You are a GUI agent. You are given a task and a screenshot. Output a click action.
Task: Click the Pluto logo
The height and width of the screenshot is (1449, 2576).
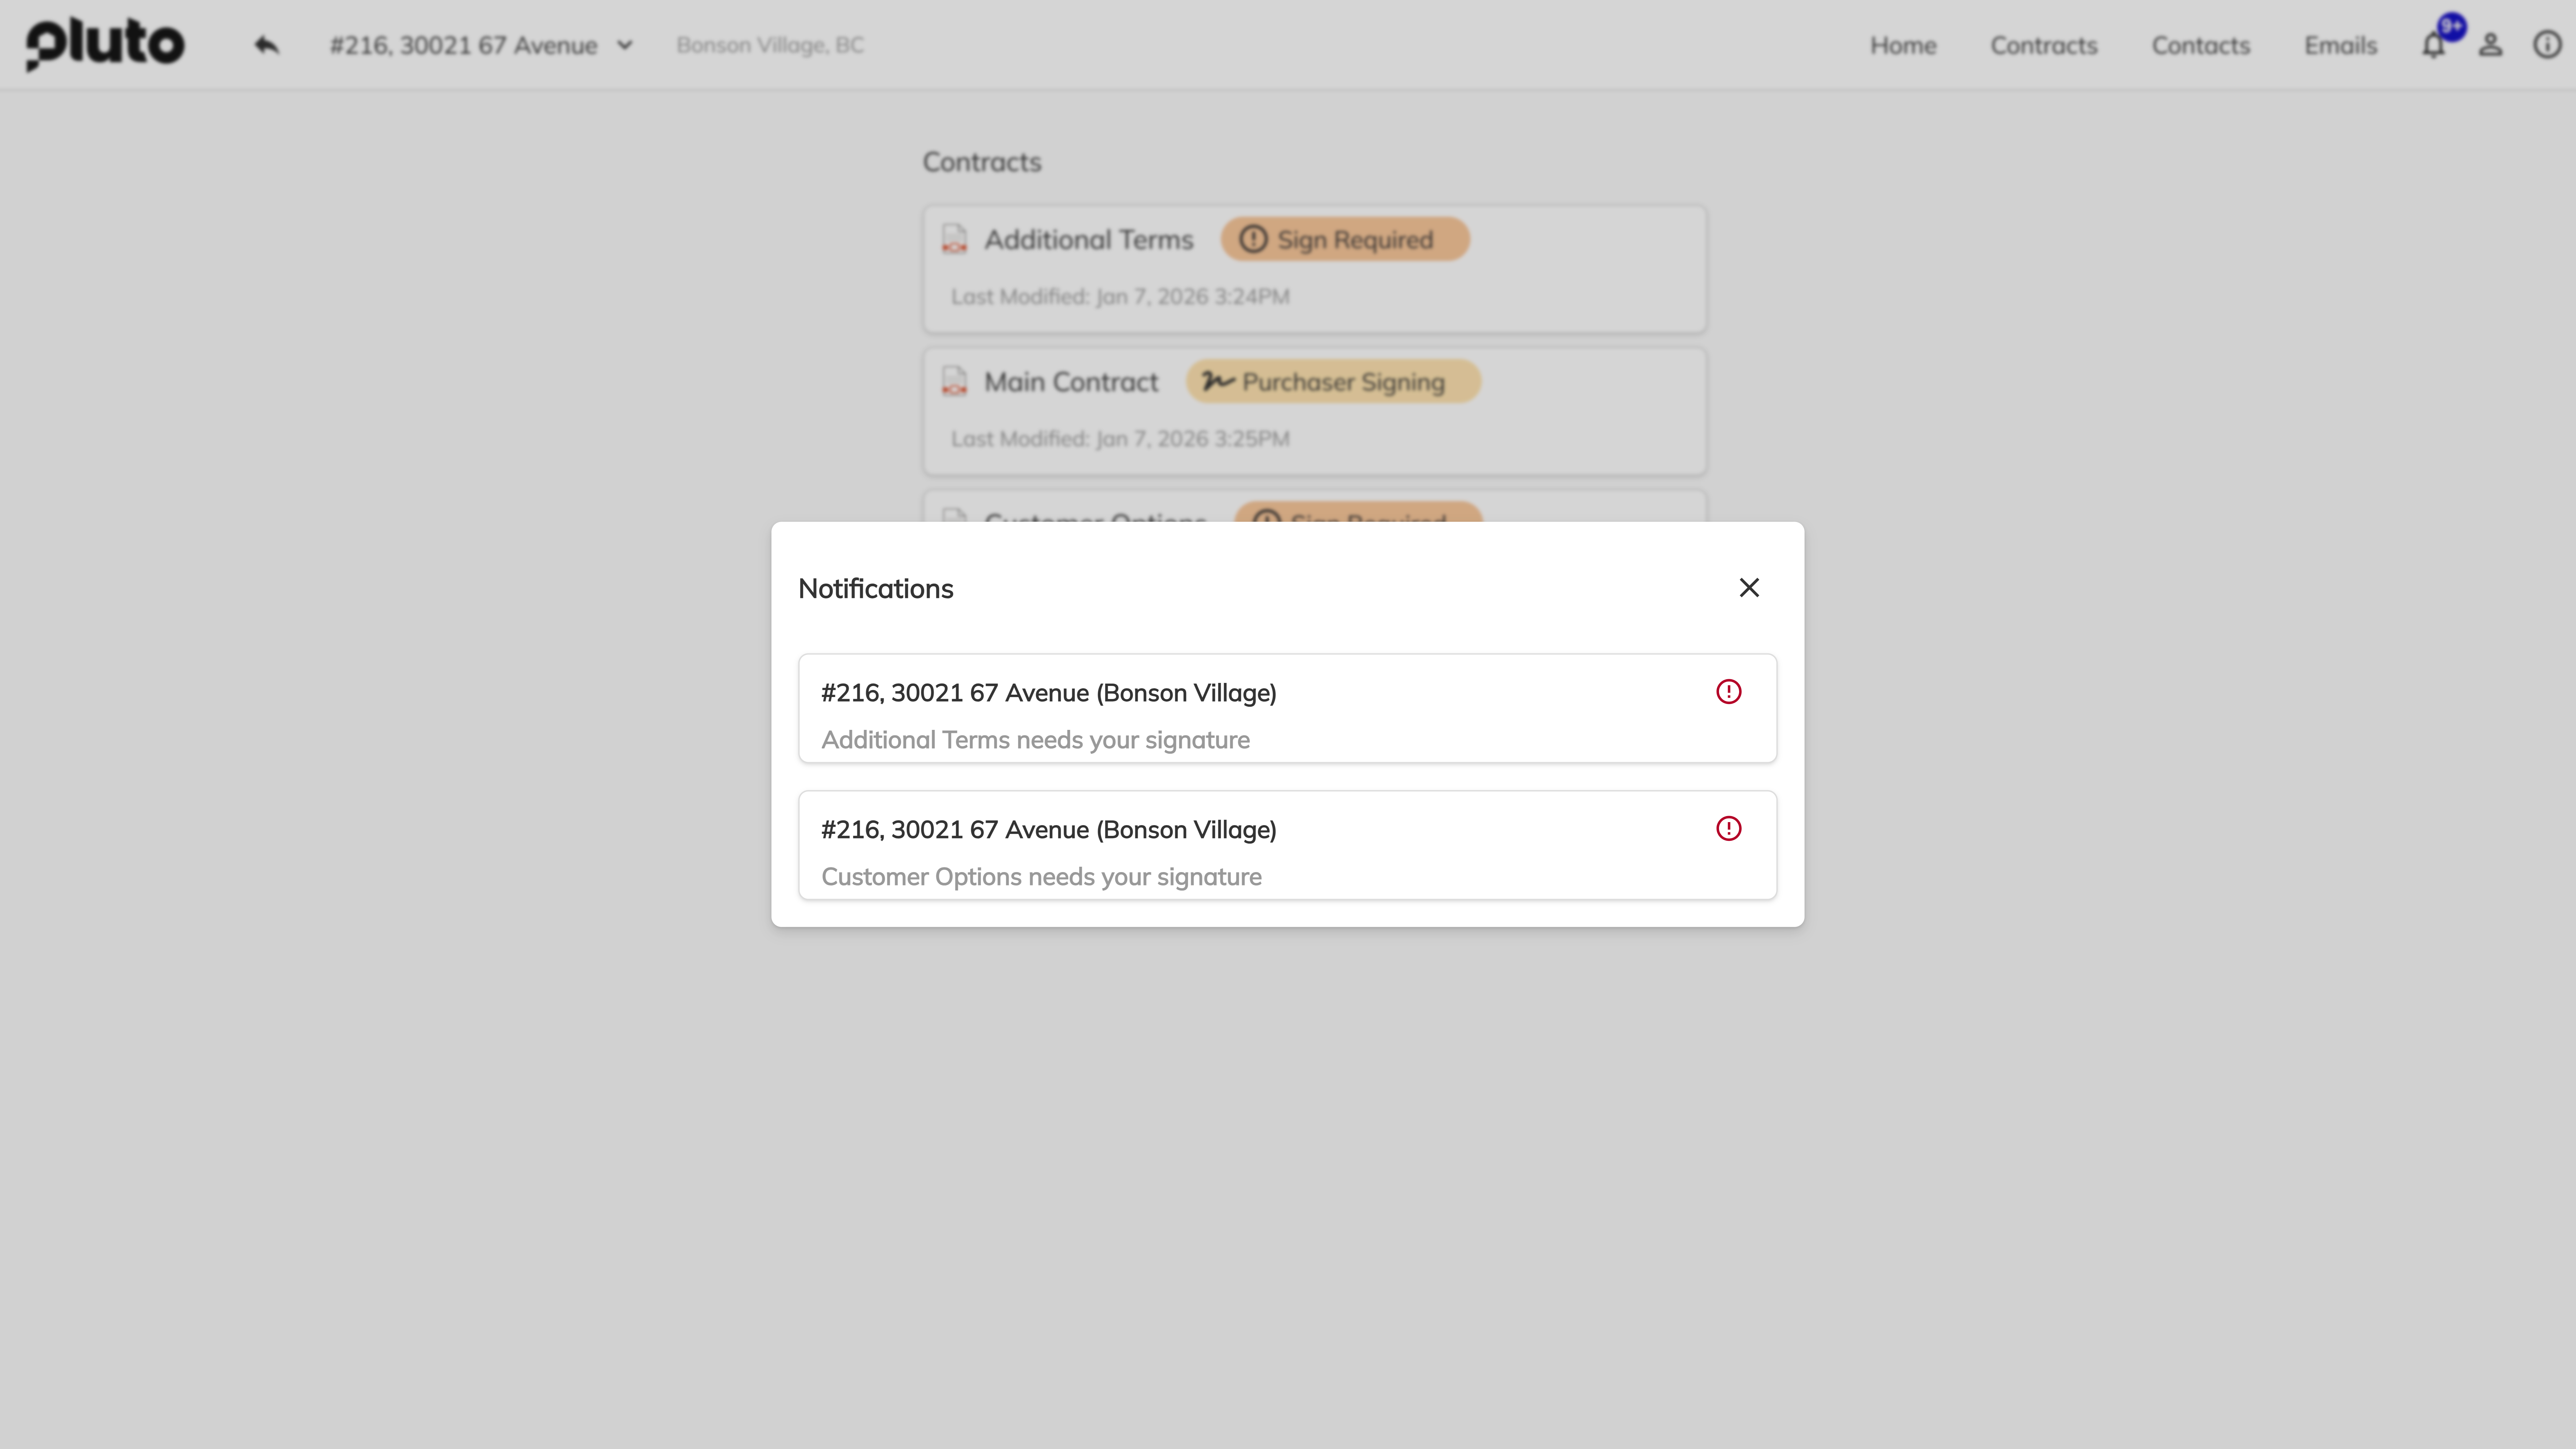105,44
